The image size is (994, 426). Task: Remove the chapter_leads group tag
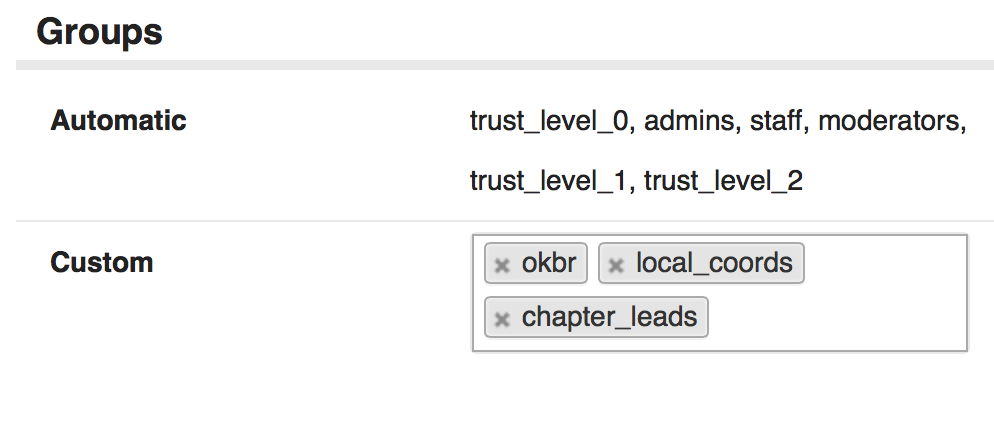coord(502,319)
